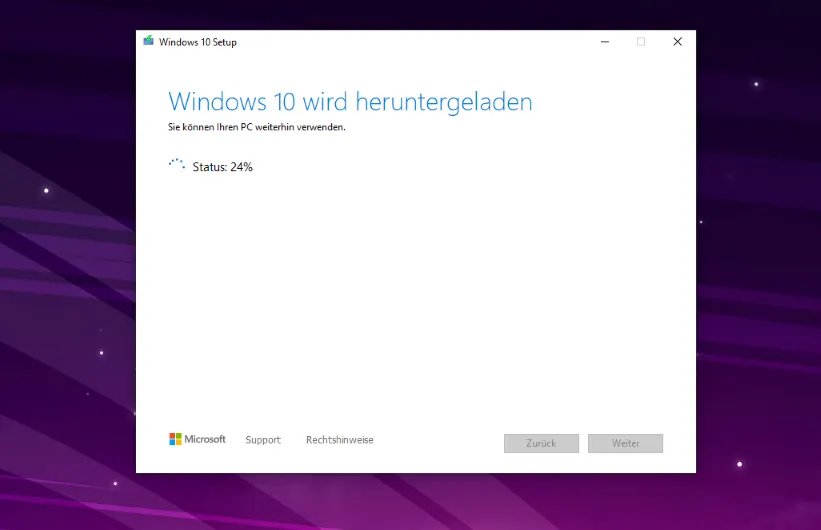Click text Sie können Ihren PC weiterhin verwenden
This screenshot has height=530, width=821.
(257, 127)
